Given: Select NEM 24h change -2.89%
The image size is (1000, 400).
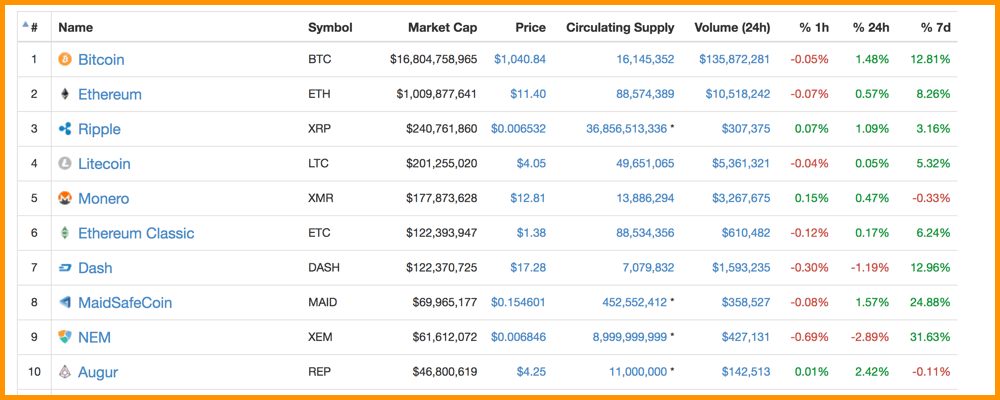Looking at the screenshot, I should [870, 337].
